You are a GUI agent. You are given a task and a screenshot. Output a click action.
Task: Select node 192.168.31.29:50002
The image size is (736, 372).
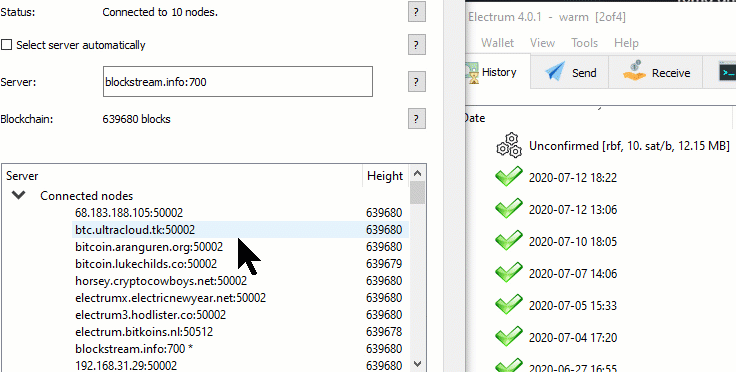(240, 365)
